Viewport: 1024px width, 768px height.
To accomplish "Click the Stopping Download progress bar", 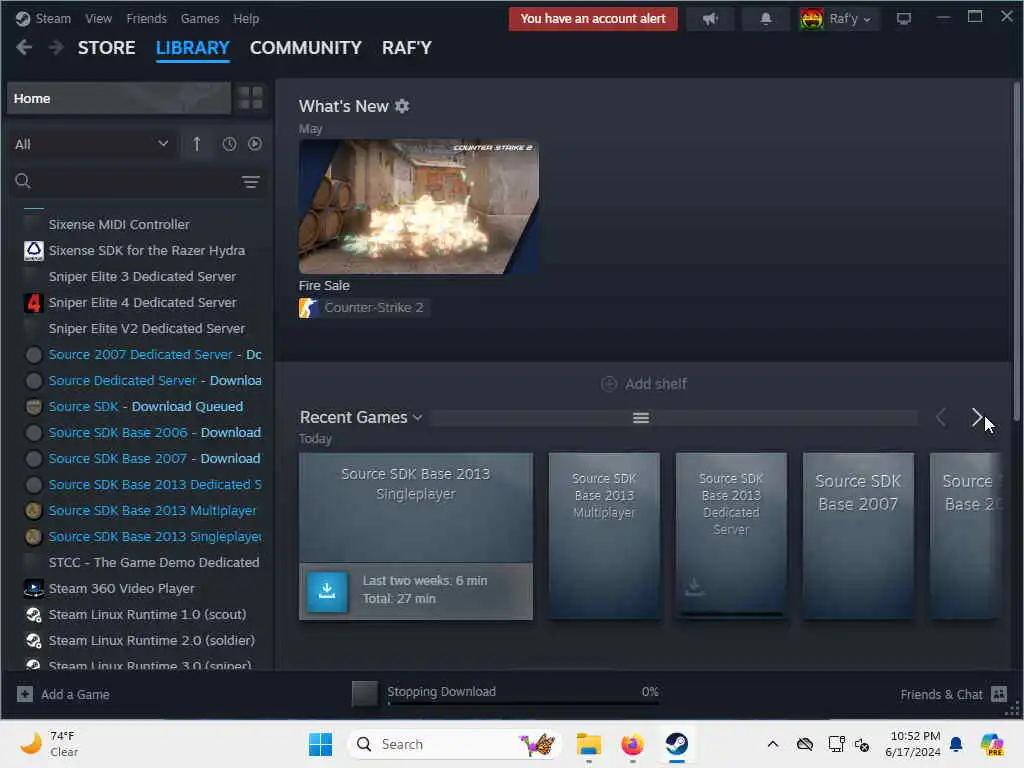I will [x=523, y=704].
